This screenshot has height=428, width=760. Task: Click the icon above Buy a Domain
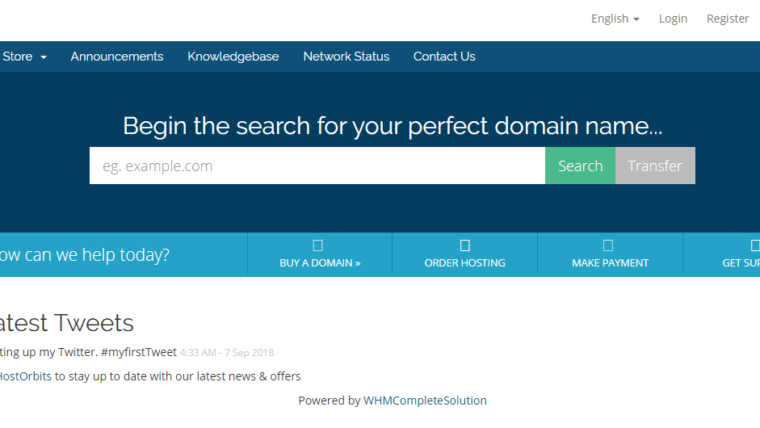pos(318,245)
